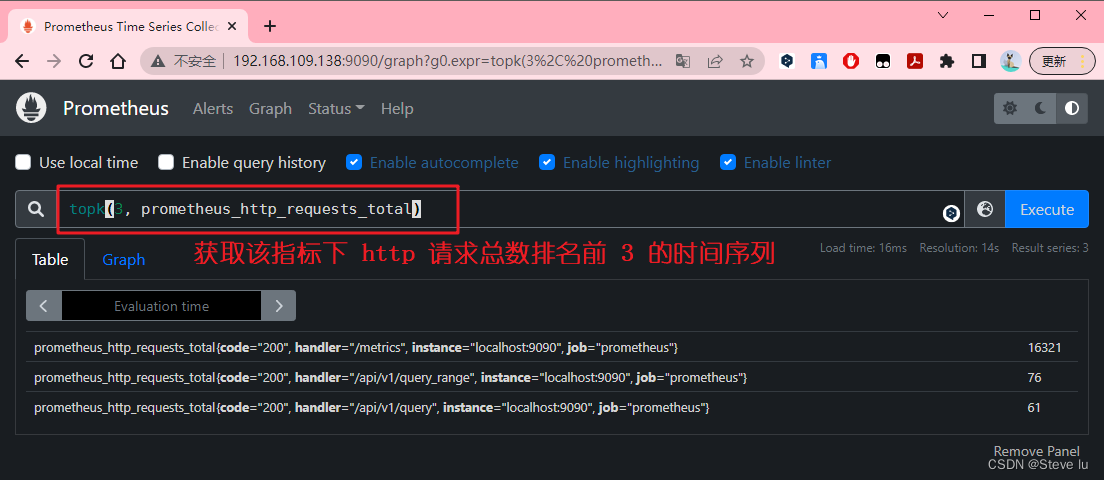The width and height of the screenshot is (1104, 480).
Task: Open the blue hexagon extension
Action: tap(787, 61)
